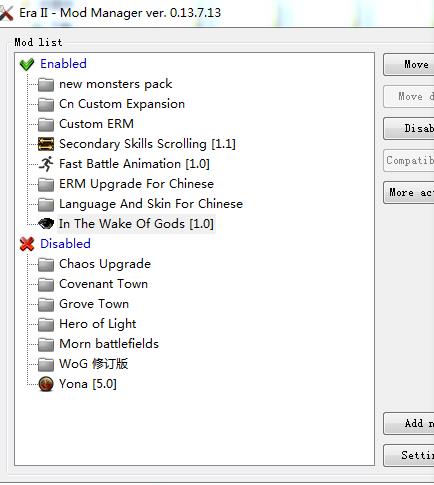The height and width of the screenshot is (485, 434).
Task: Click folder icon beside Cn Custom Expansion
Action: pyautogui.click(x=46, y=104)
